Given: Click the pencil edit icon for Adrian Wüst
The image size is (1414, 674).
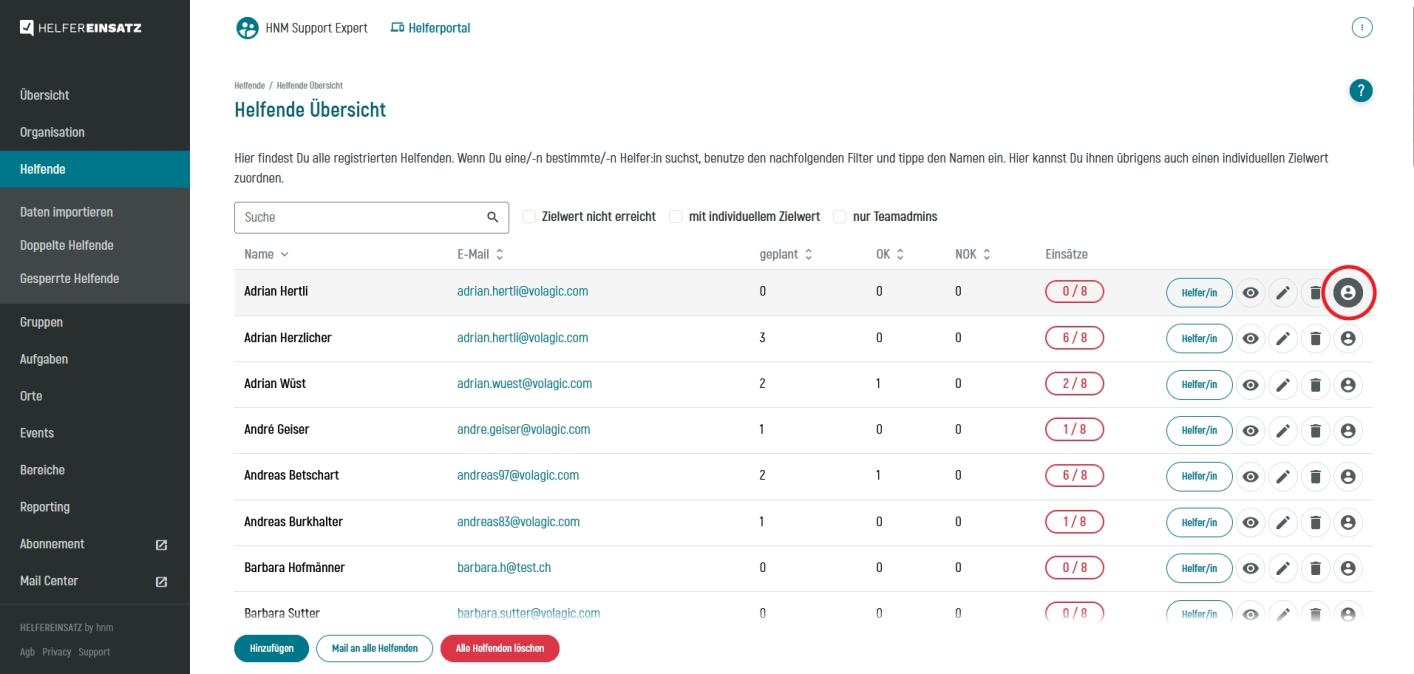Looking at the screenshot, I should [1282, 385].
